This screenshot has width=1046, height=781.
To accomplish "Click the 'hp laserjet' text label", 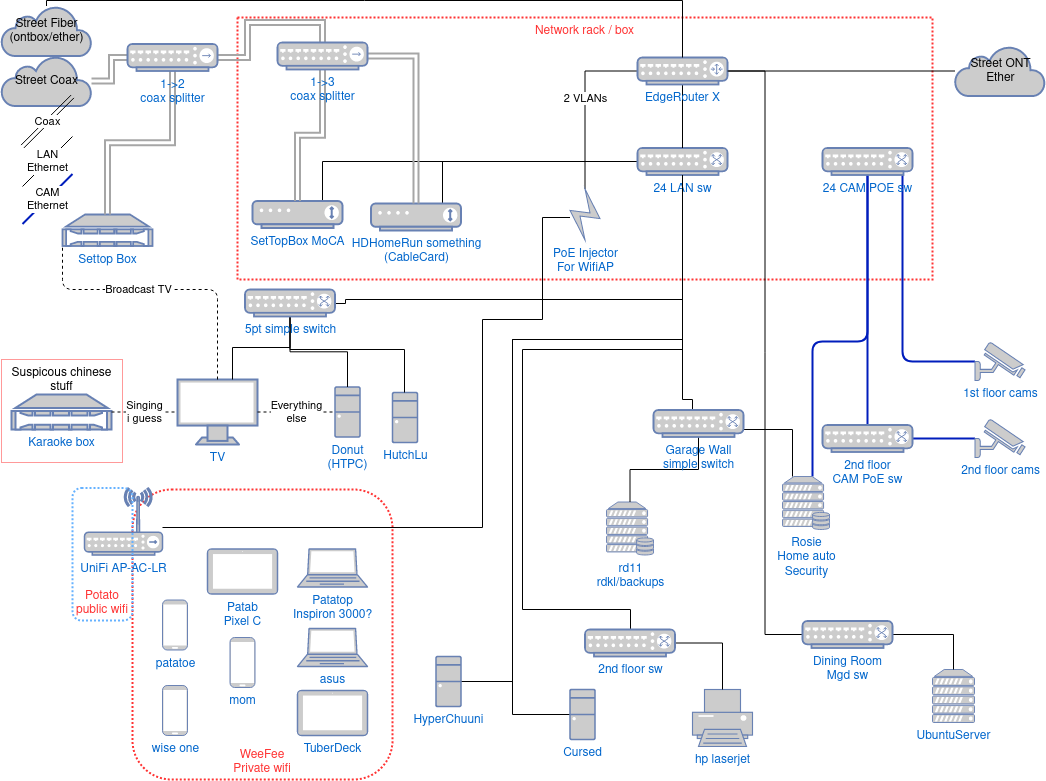I will (722, 758).
